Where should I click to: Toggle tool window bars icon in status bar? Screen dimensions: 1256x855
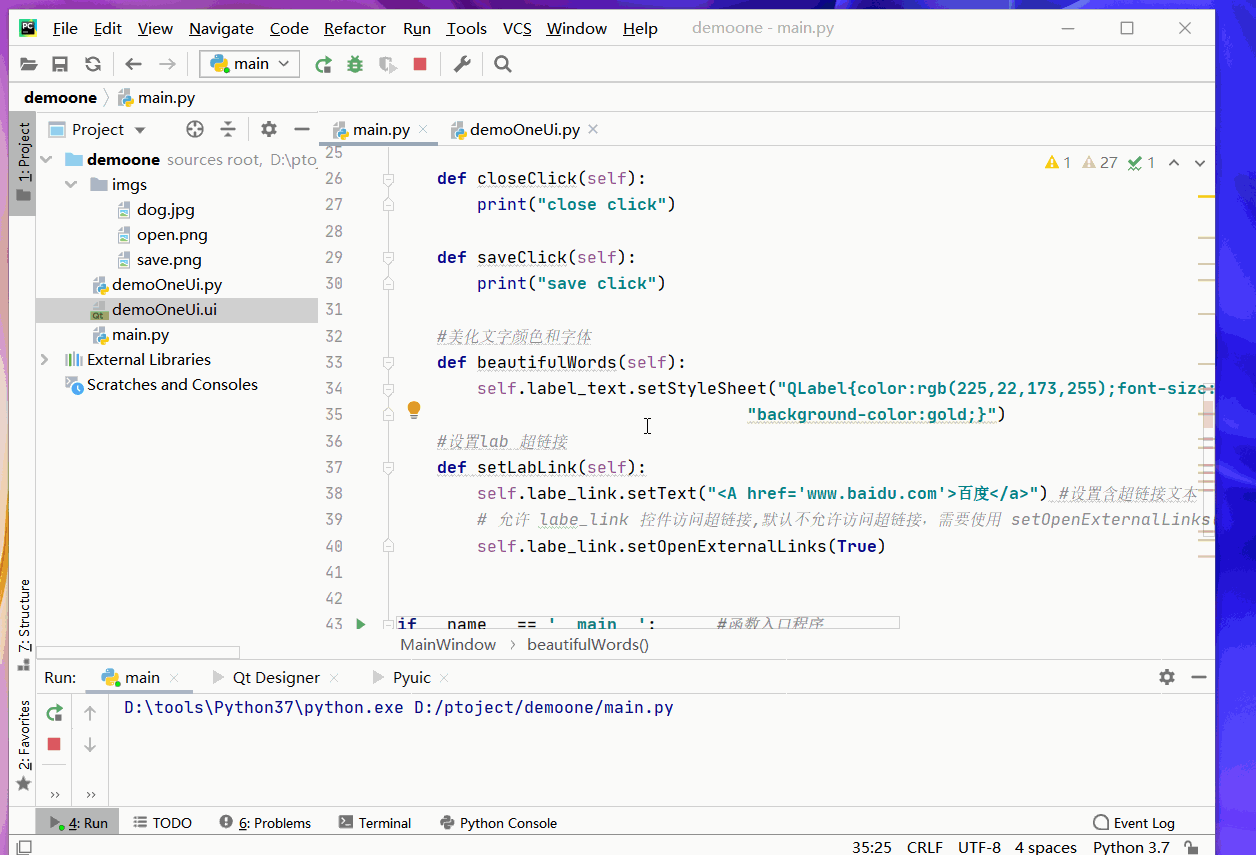tap(23, 847)
